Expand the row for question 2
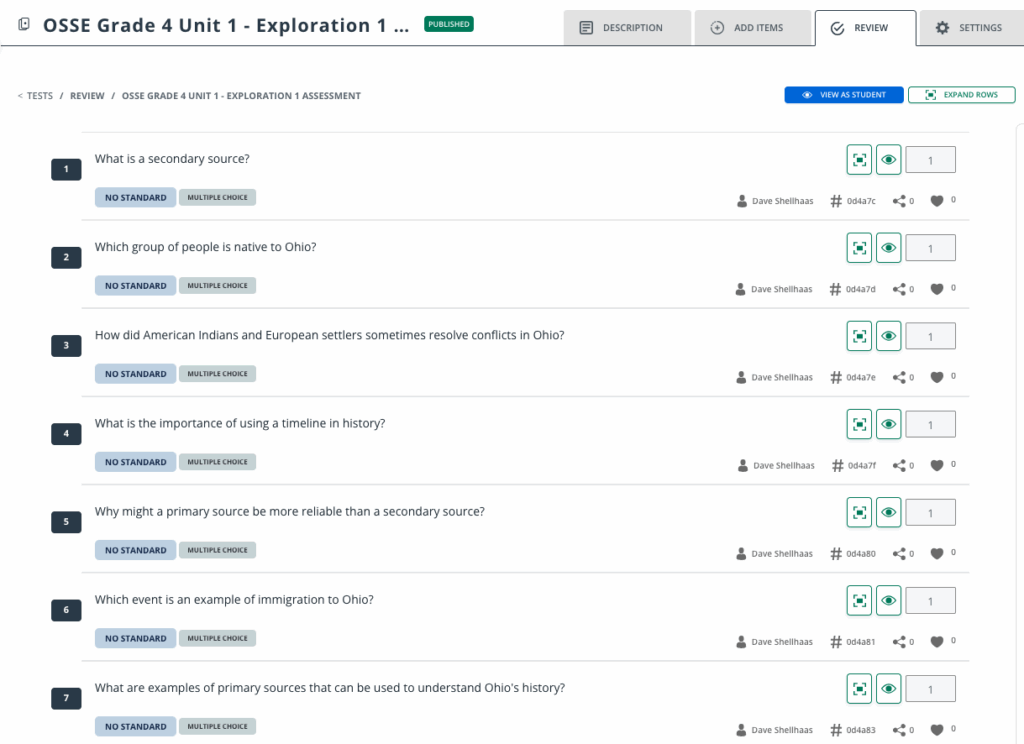Viewport: 1024px width, 744px height. (859, 248)
